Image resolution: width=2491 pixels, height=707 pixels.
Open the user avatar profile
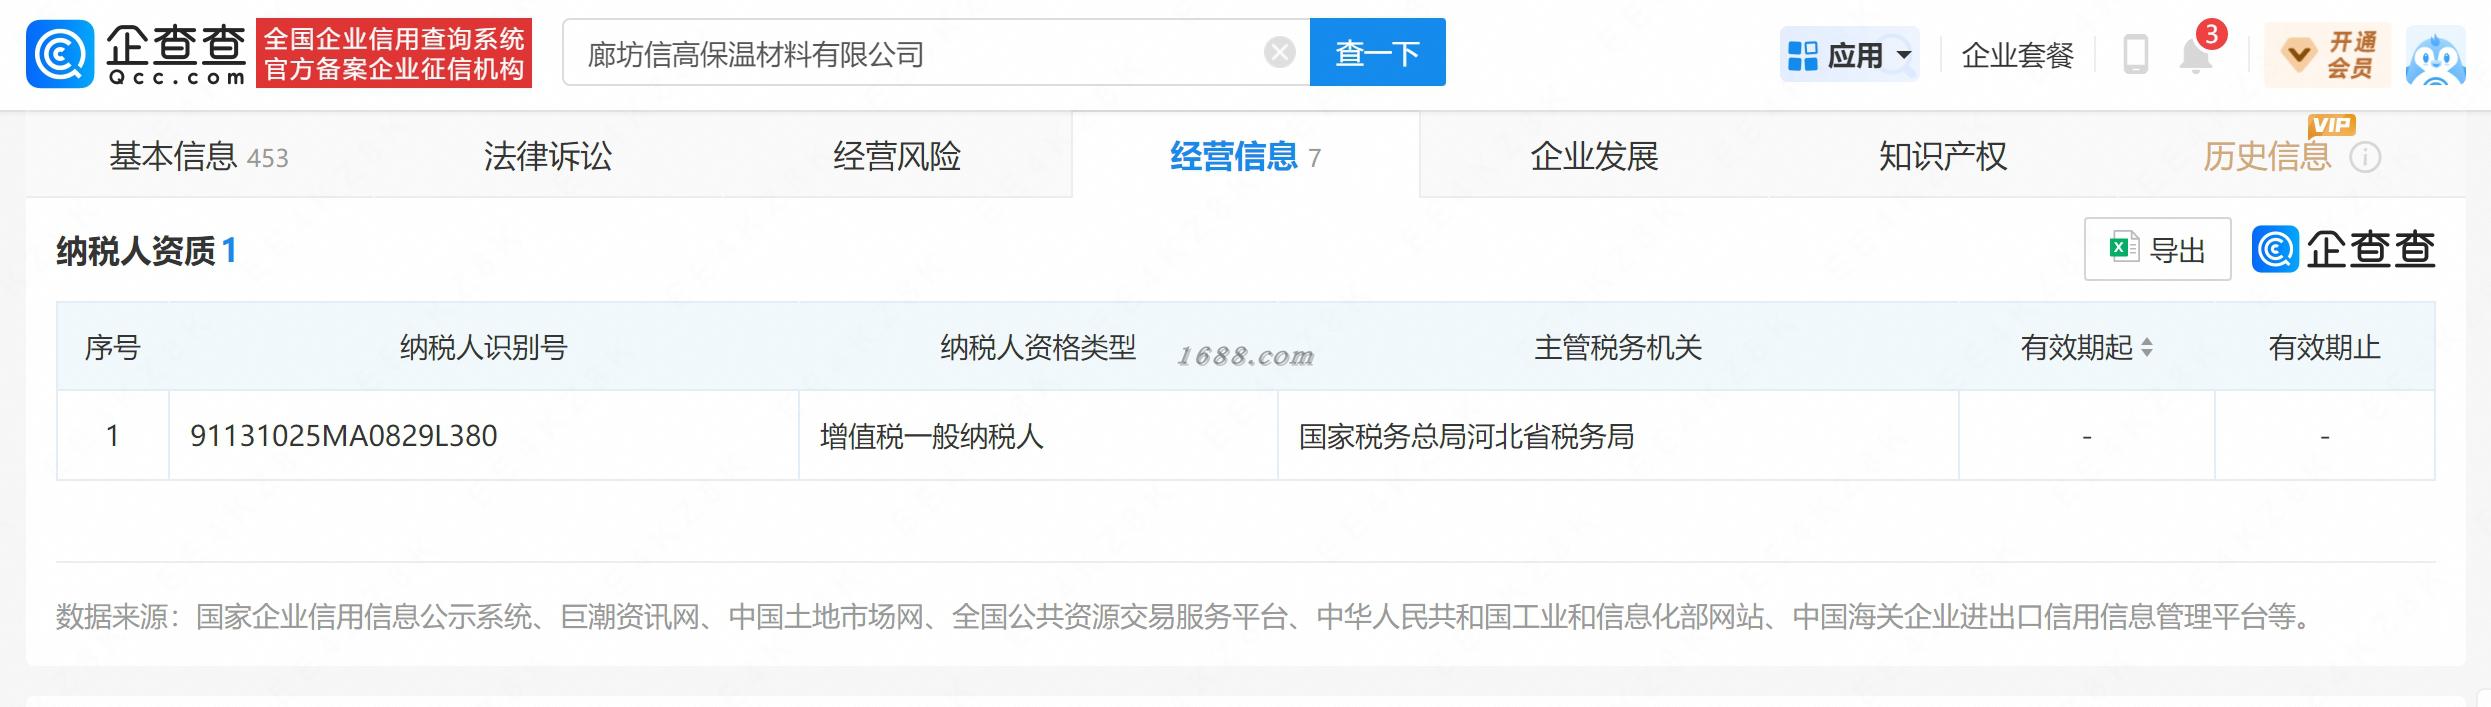pyautogui.click(x=2435, y=55)
